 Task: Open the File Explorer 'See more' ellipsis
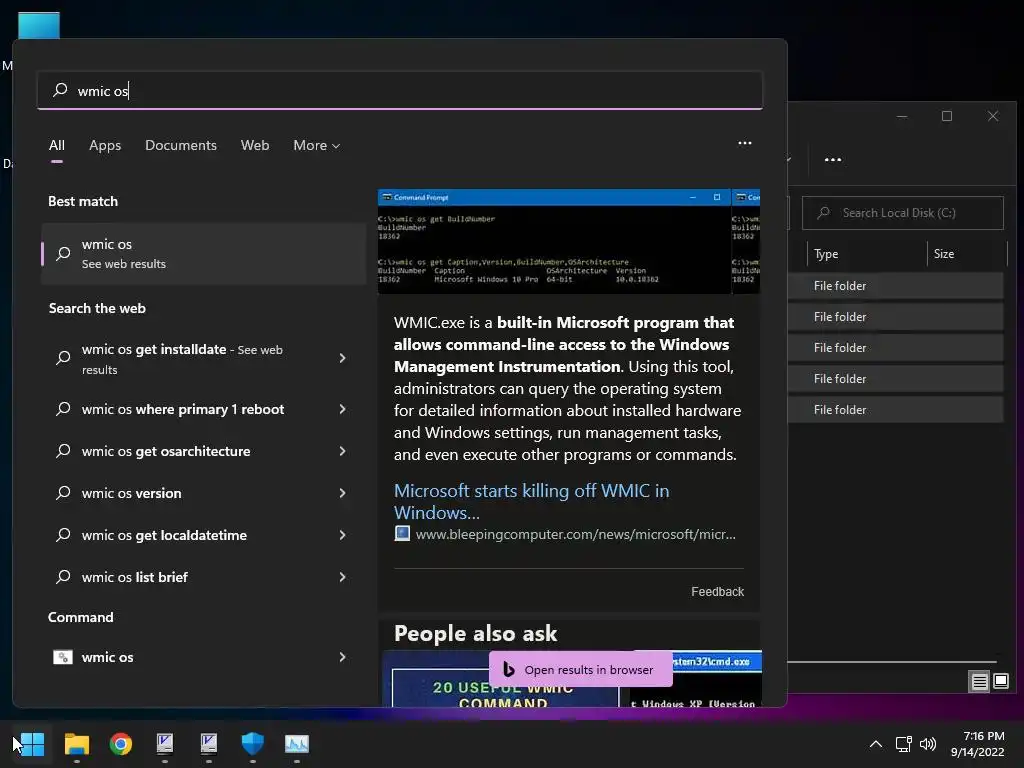pos(833,159)
